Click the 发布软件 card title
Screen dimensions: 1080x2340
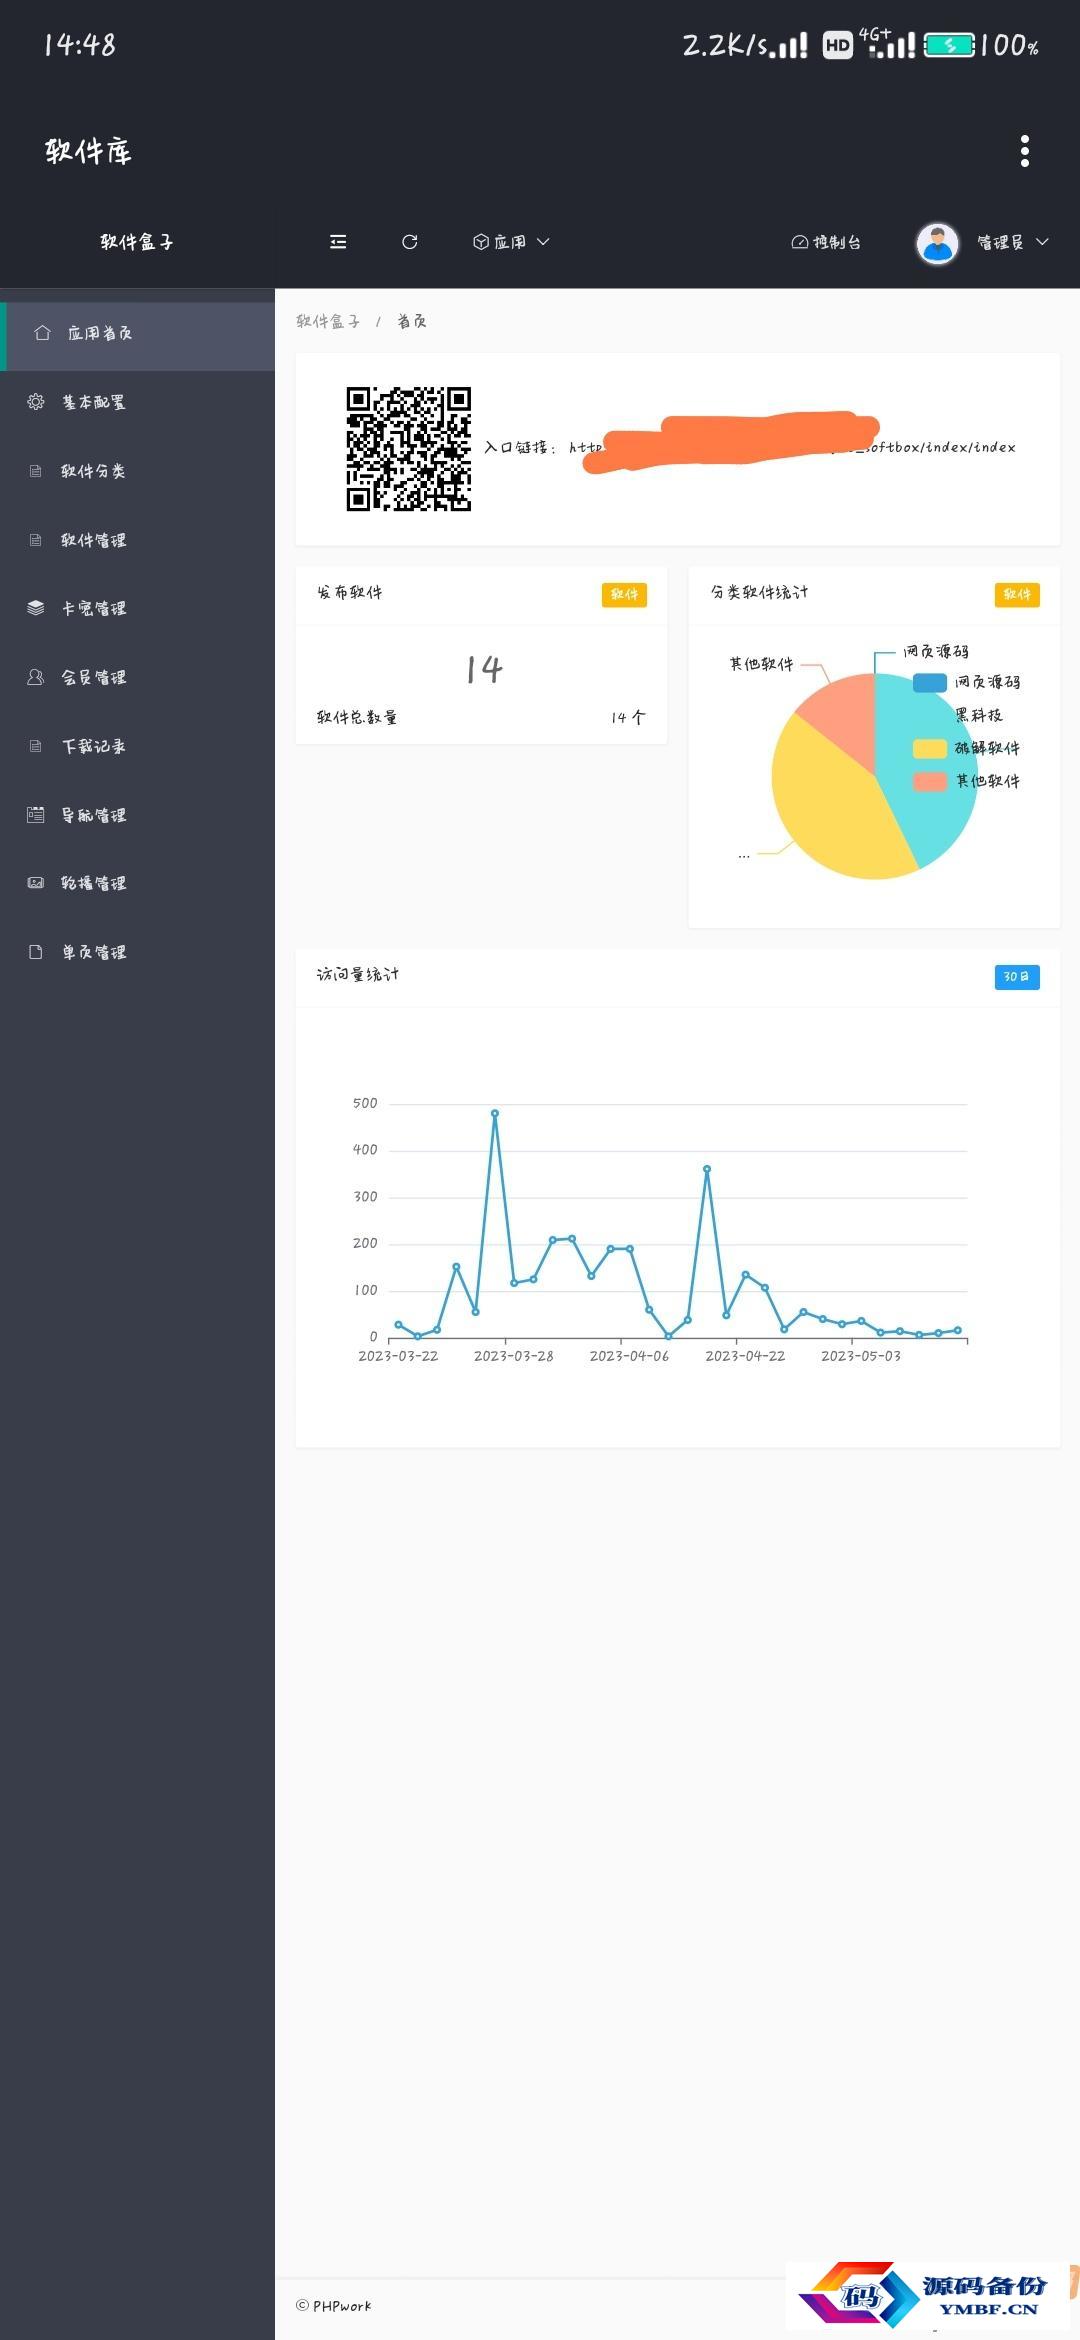[349, 592]
